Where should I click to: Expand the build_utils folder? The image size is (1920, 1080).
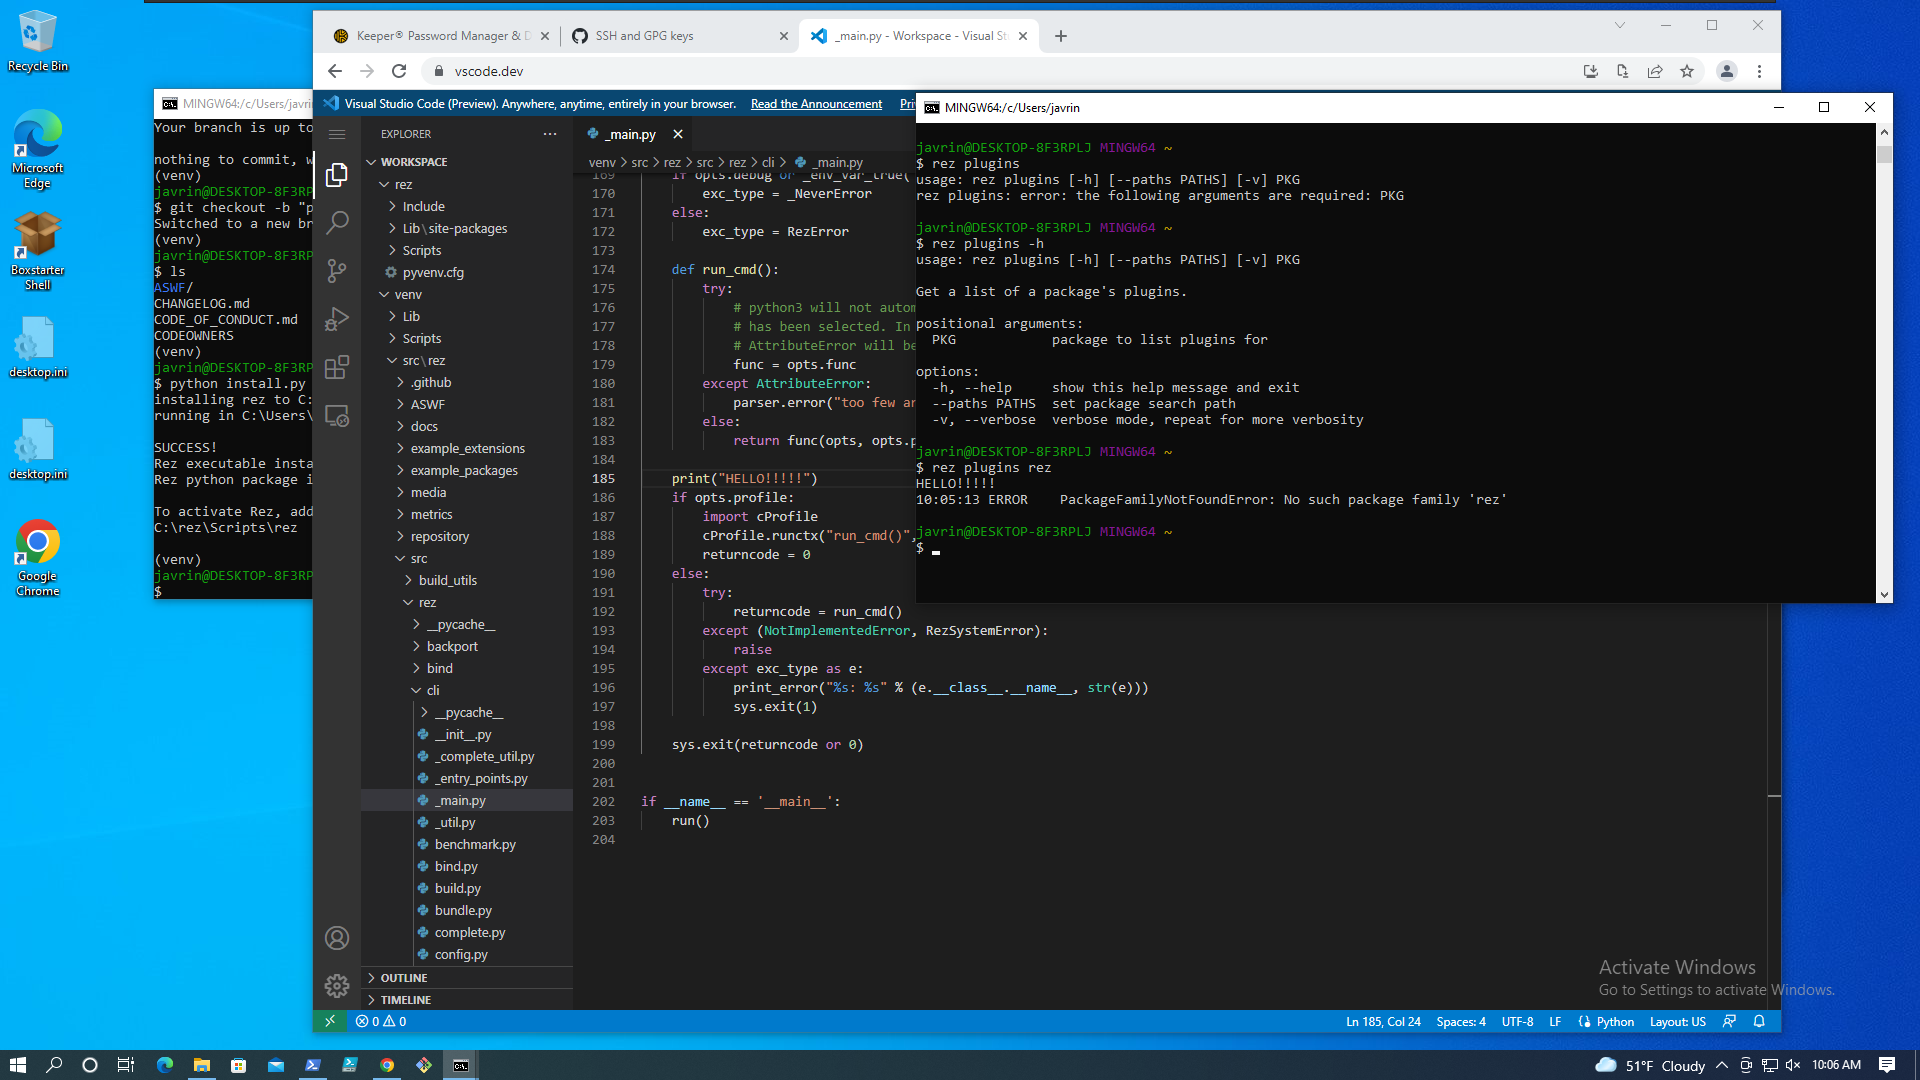pyautogui.click(x=447, y=581)
